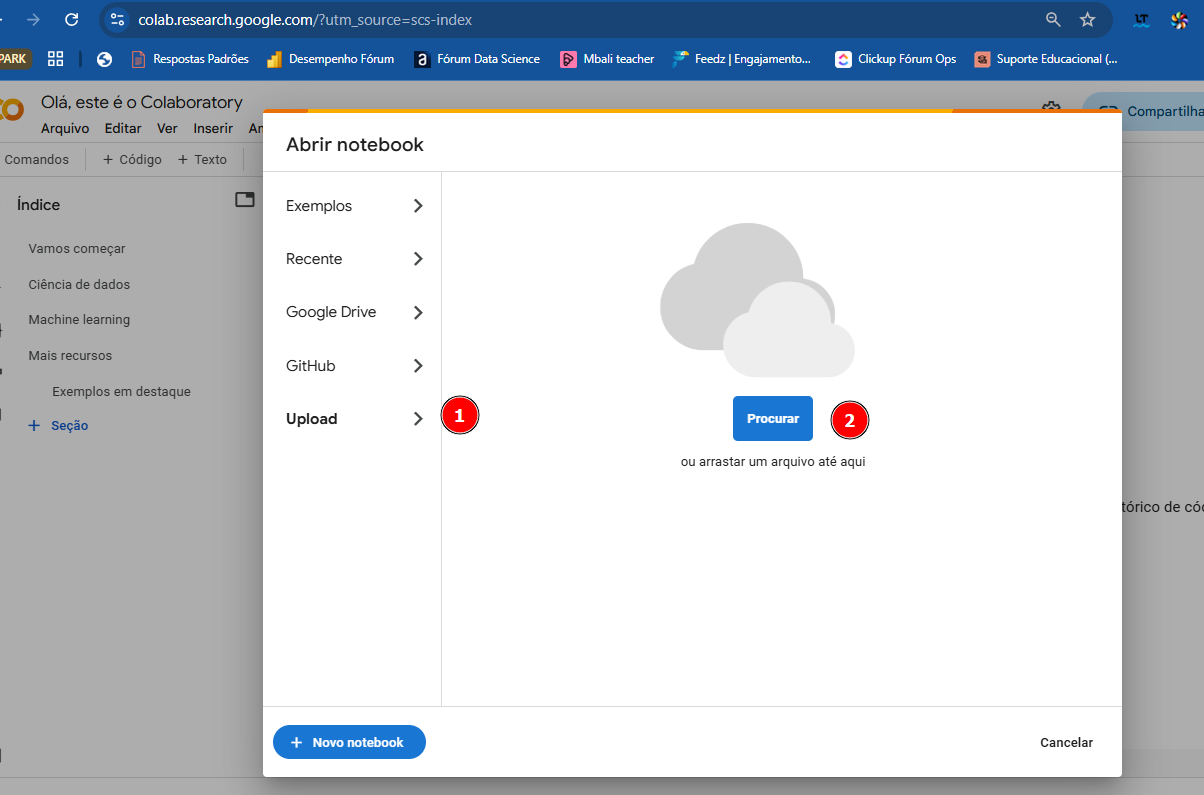Screen dimensions: 1204x795
Task: Bookmark this page with the star icon
Action: tap(1088, 19)
